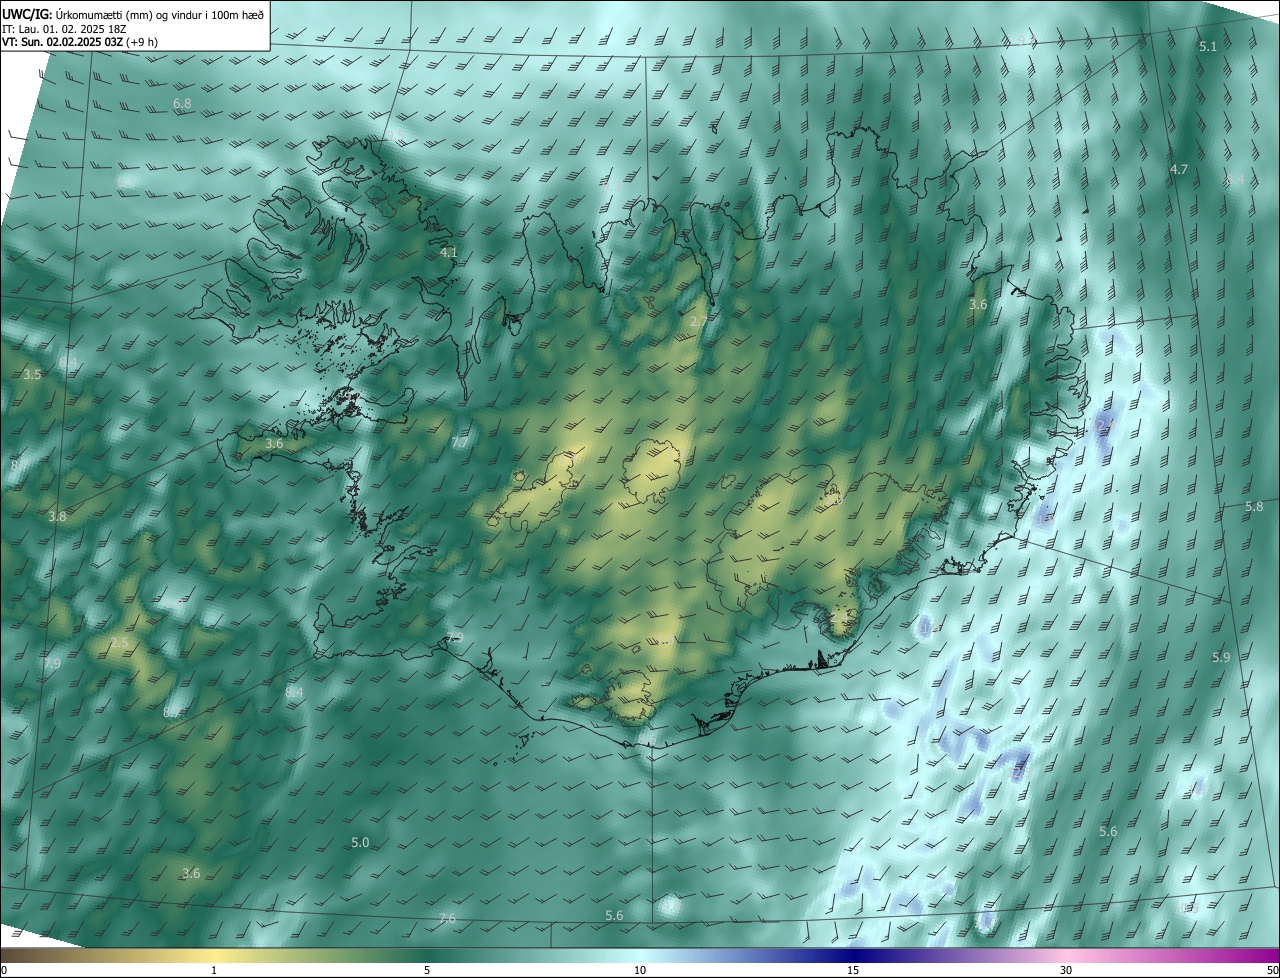The height and width of the screenshot is (978, 1280).
Task: Click the 7.7 value label
Action: click(x=460, y=443)
